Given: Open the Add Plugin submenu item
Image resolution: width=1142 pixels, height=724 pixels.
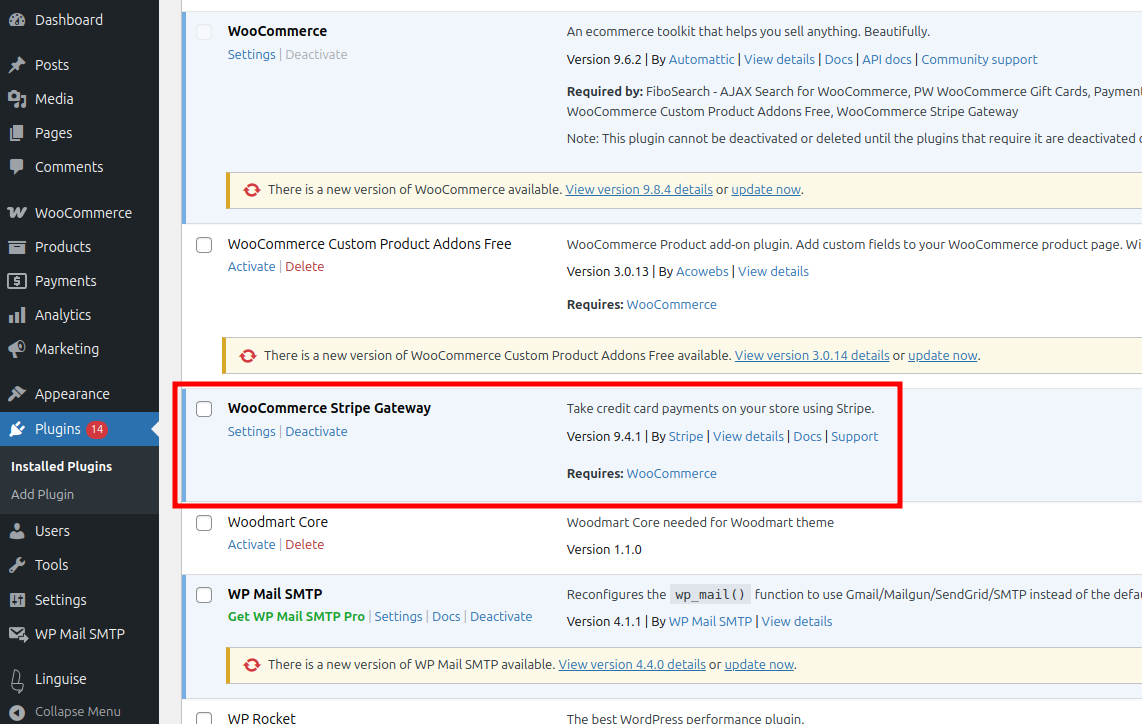Looking at the screenshot, I should [42, 495].
